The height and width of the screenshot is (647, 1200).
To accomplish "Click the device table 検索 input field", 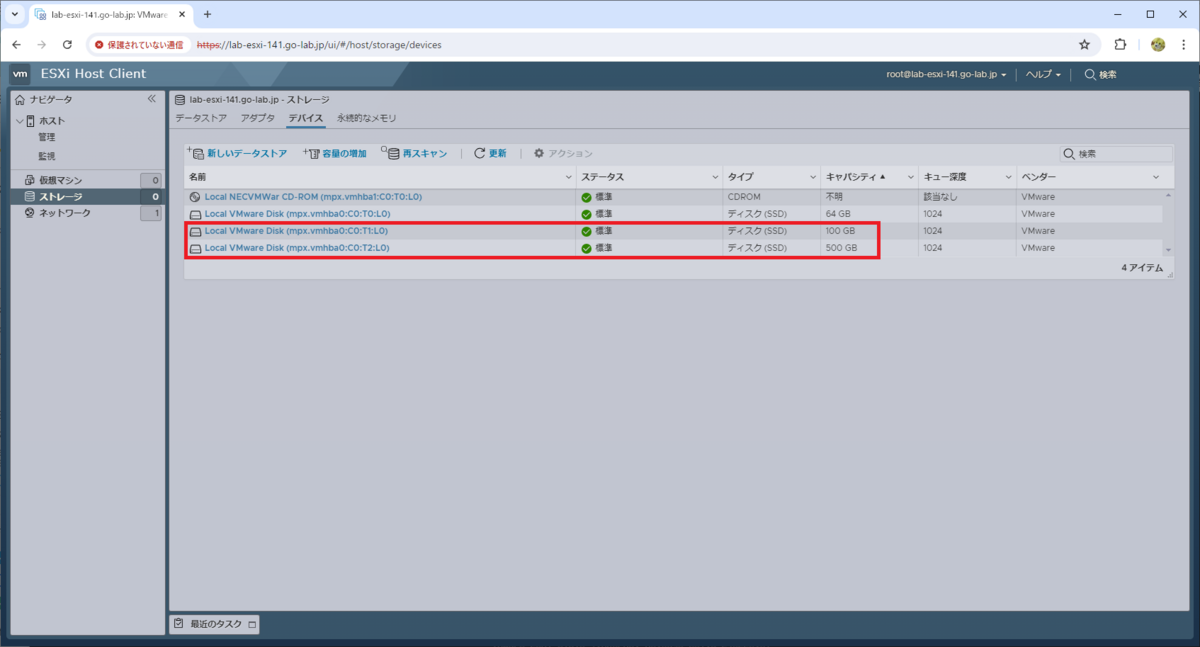I will click(1116, 154).
